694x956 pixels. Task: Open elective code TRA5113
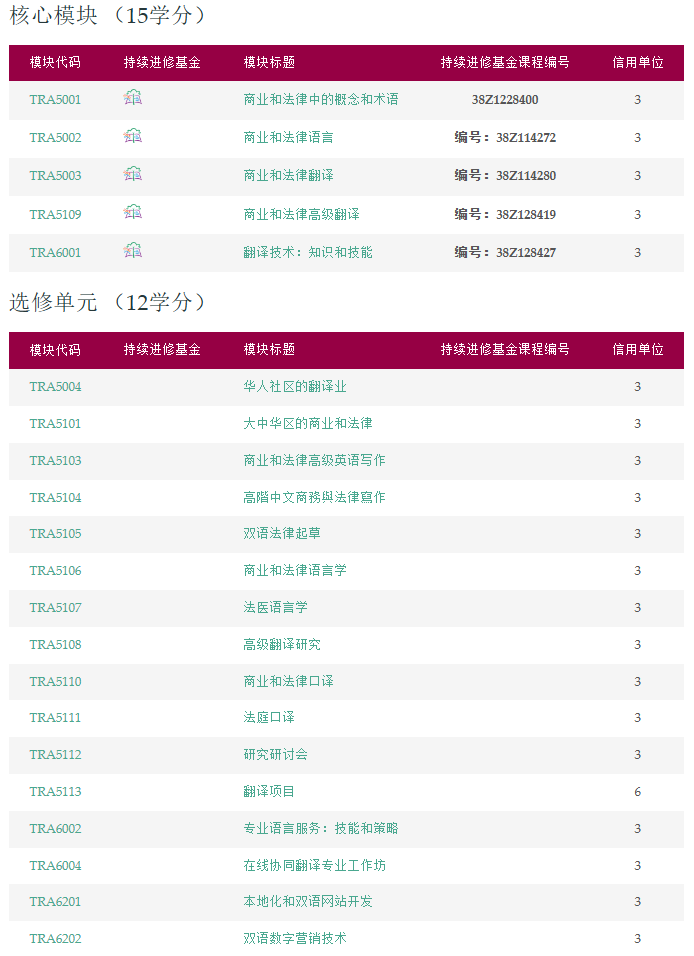[55, 792]
